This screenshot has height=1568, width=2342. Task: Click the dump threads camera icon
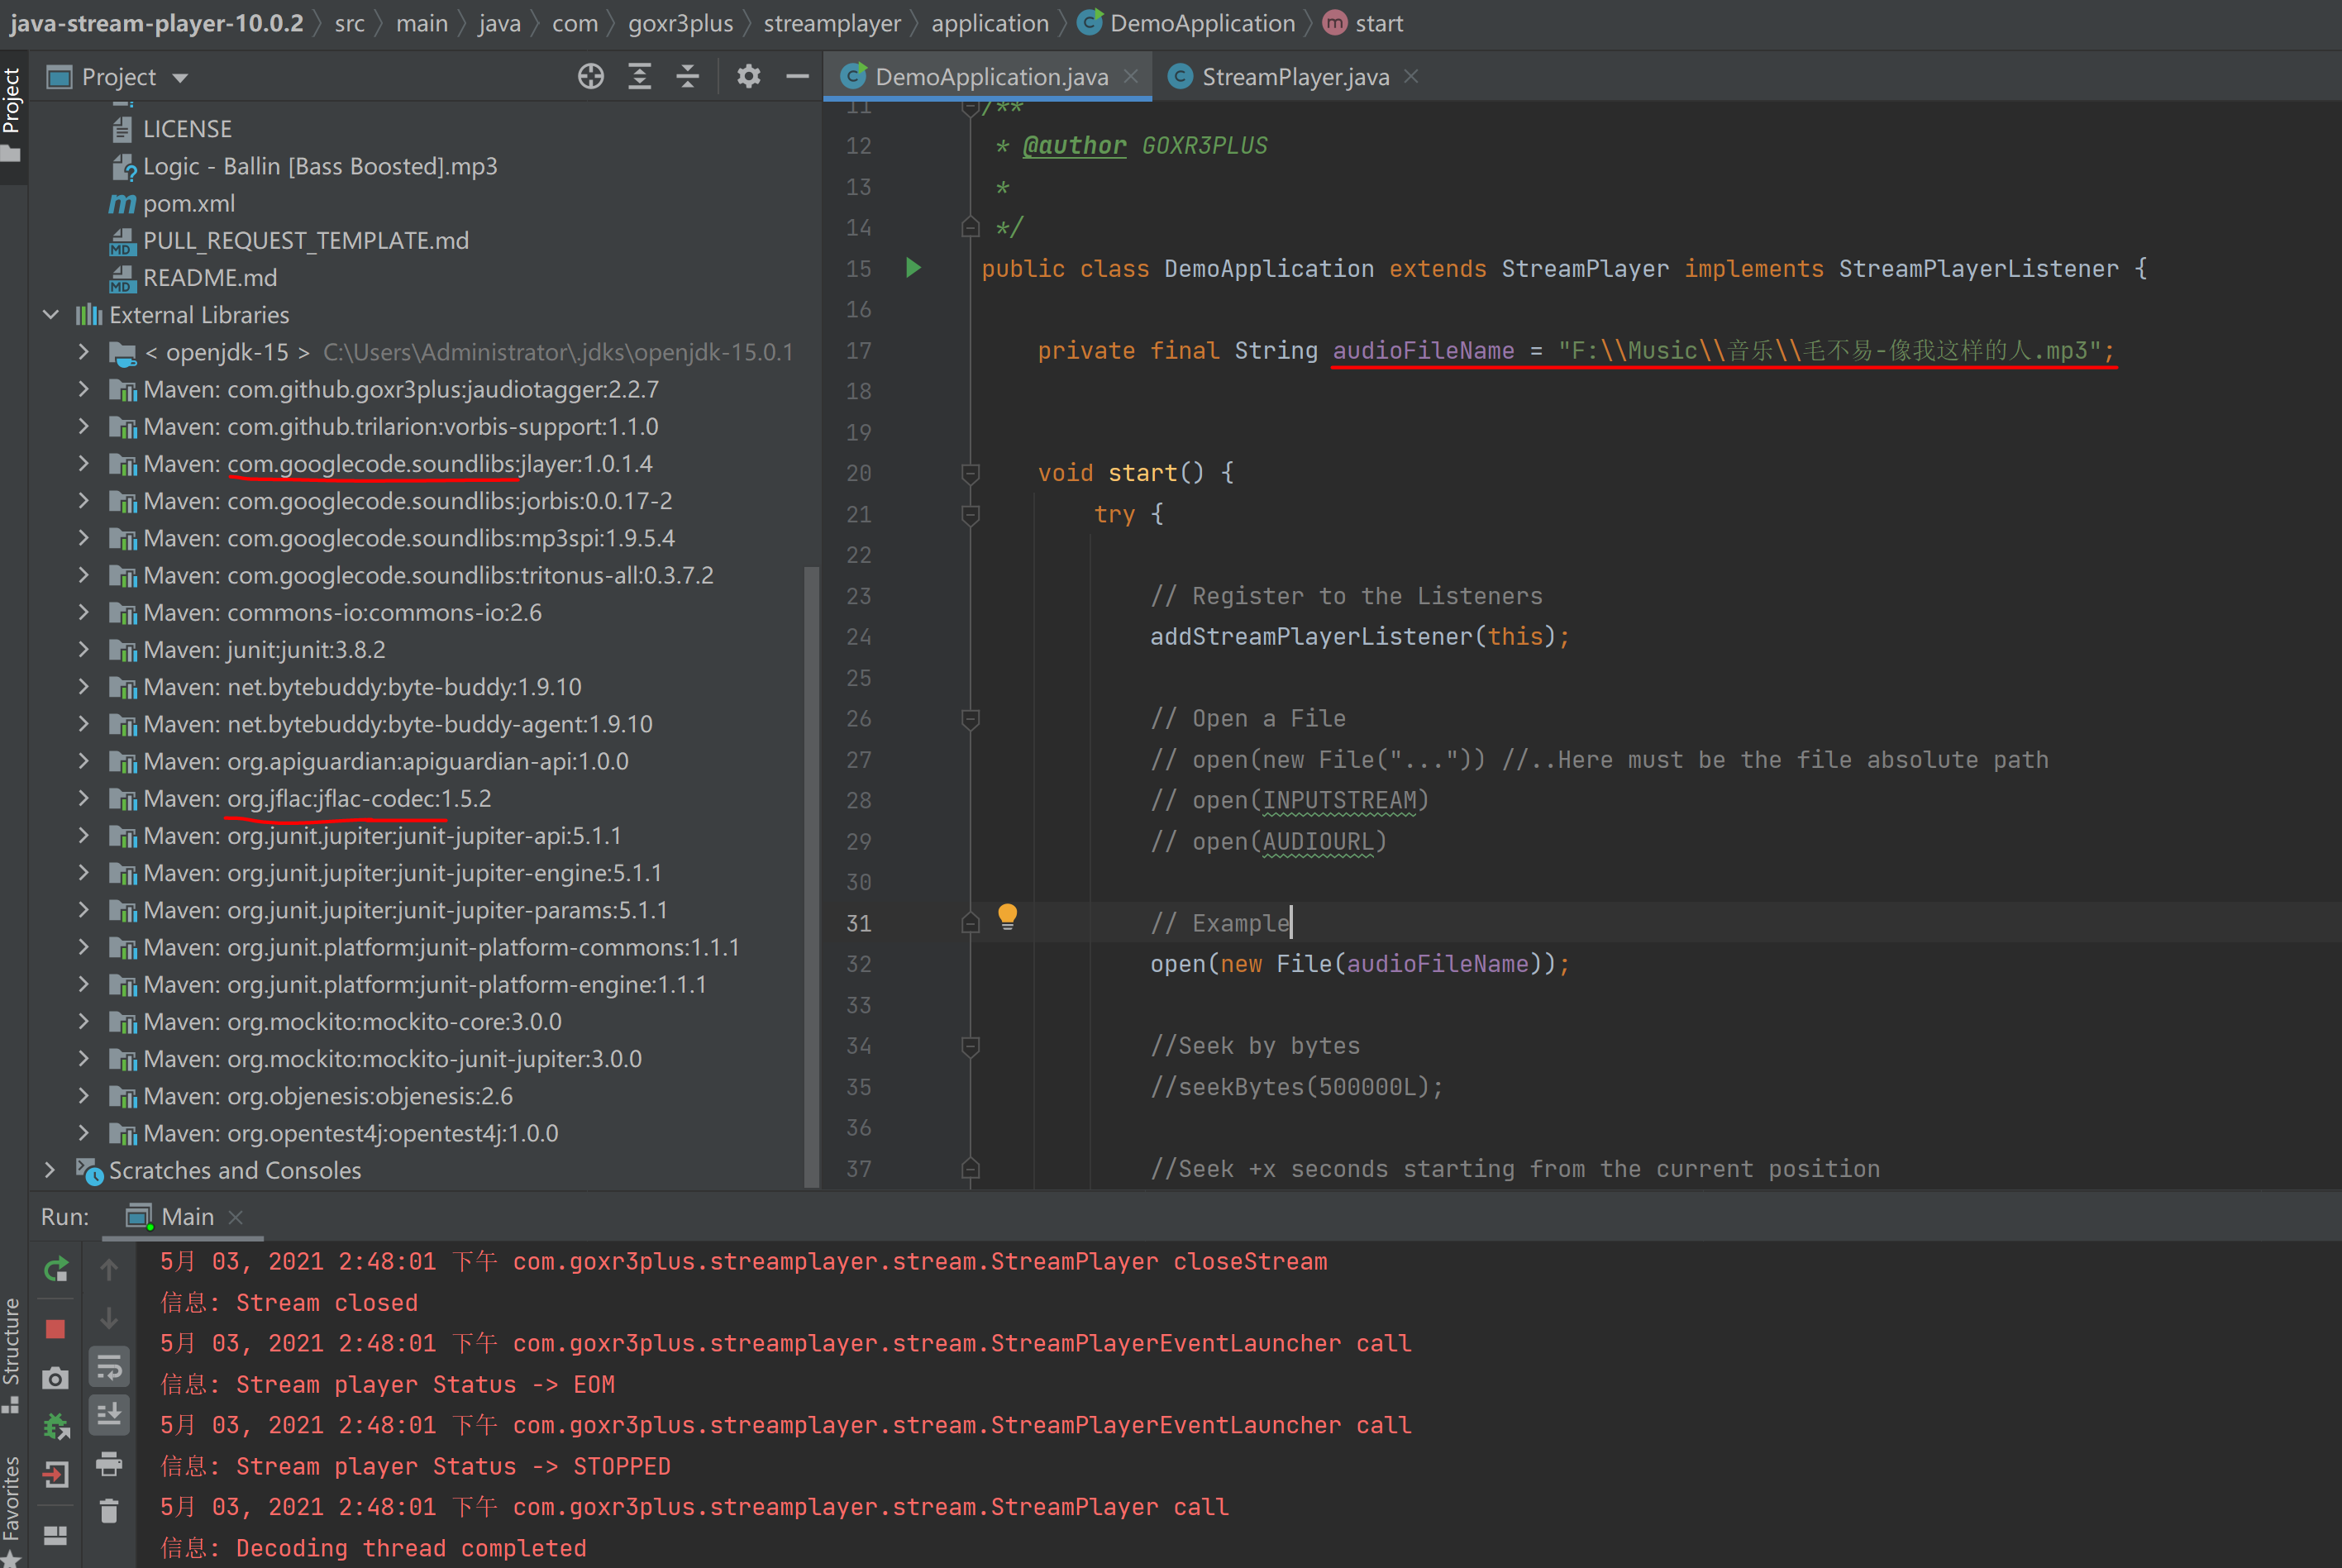coord(55,1378)
